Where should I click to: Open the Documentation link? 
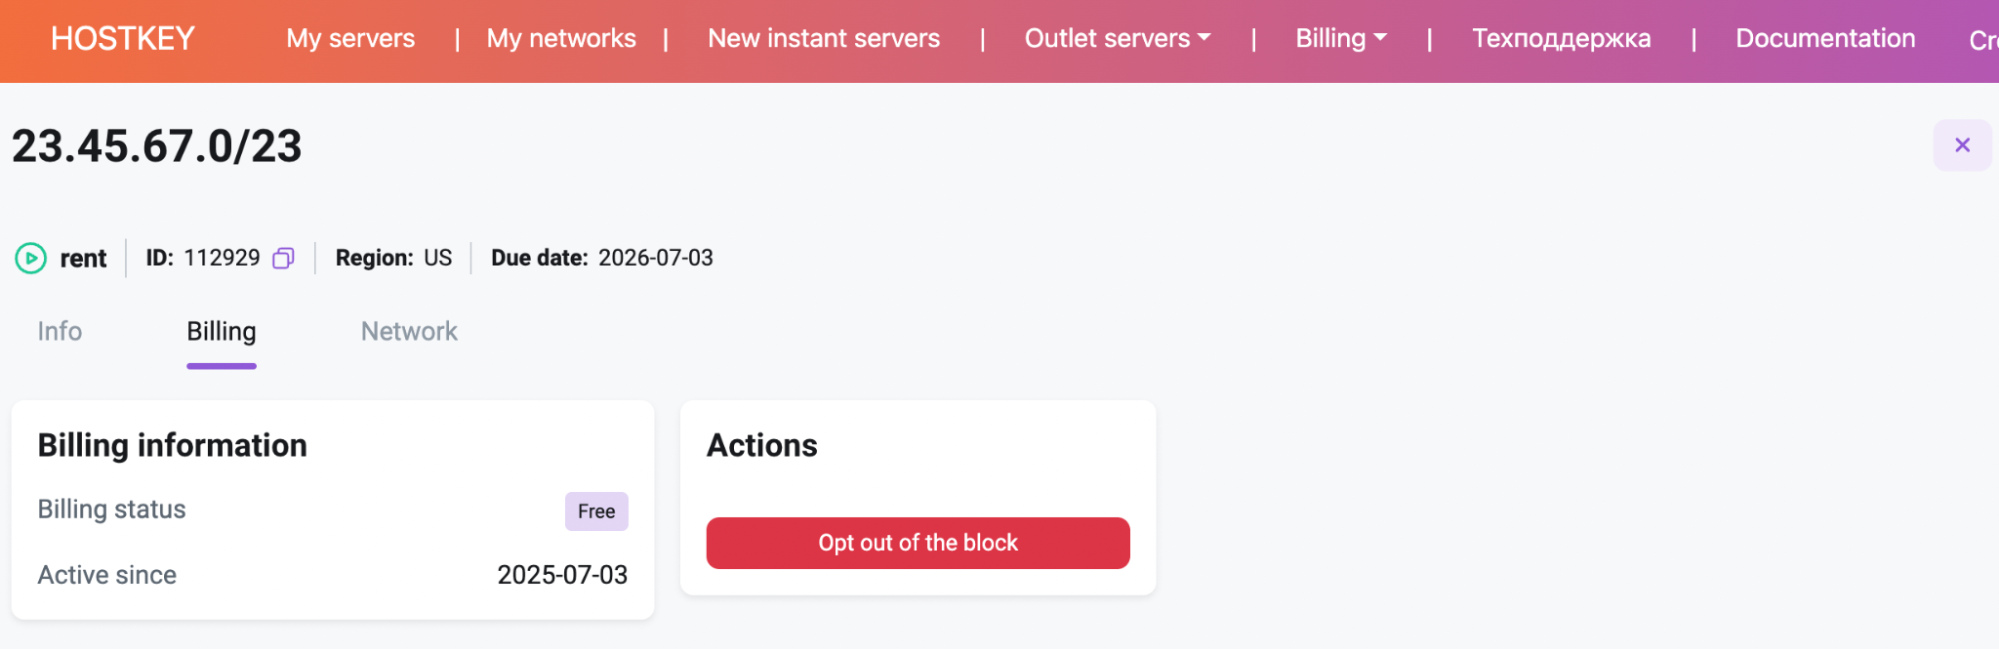tap(1825, 39)
